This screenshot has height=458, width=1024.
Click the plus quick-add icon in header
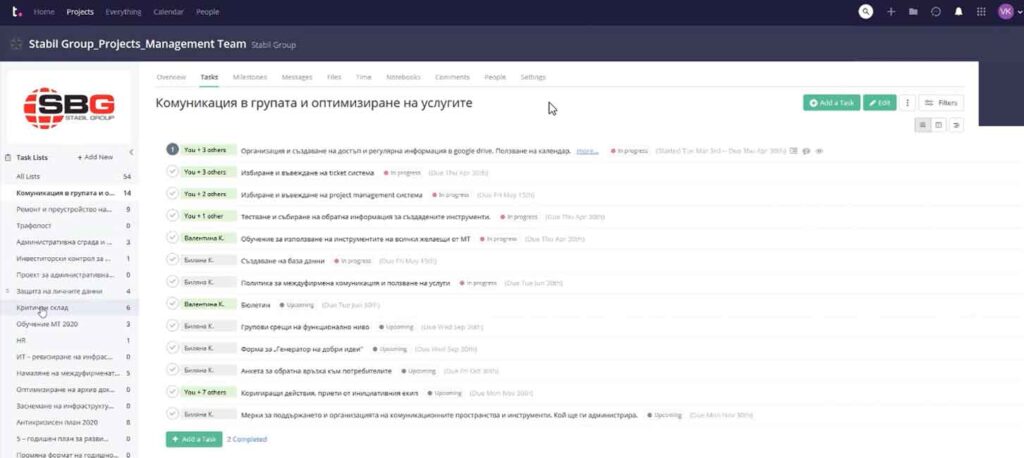890,12
